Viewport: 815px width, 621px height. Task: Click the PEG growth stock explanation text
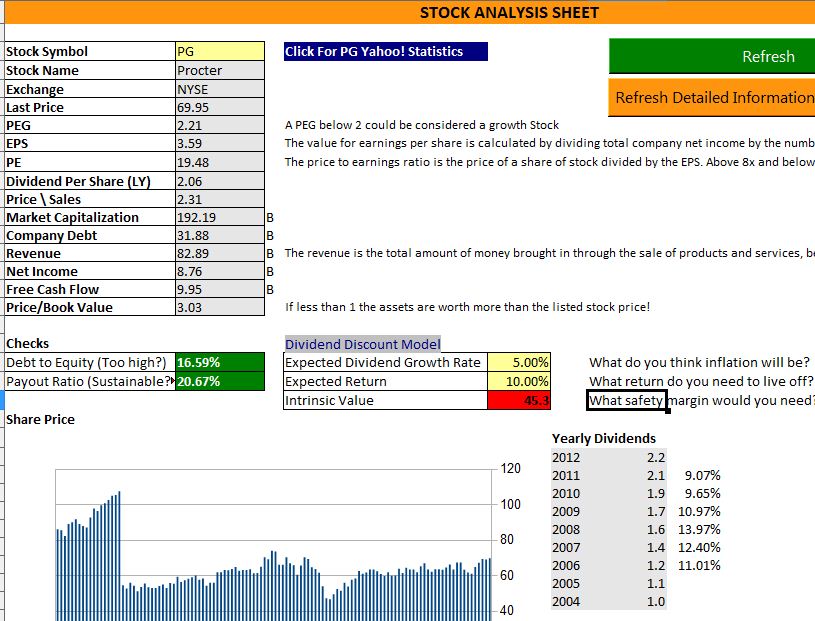(x=422, y=125)
